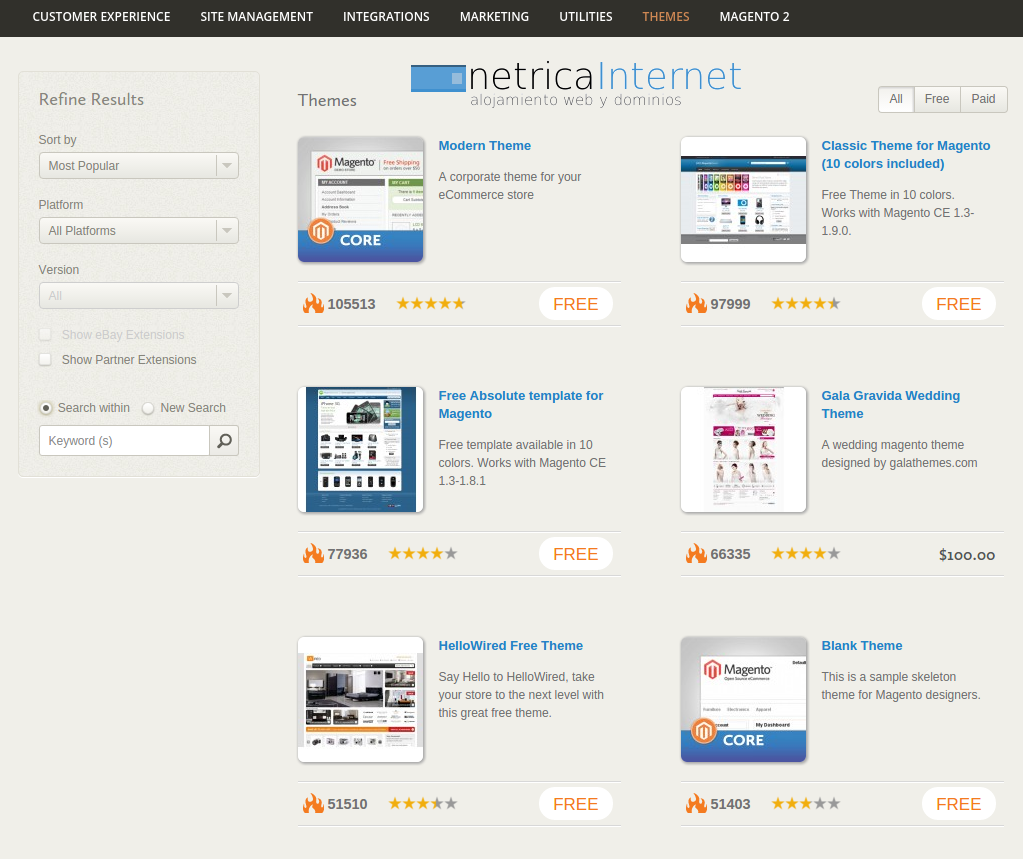Click the flame icon next to 66335

[x=696, y=554]
